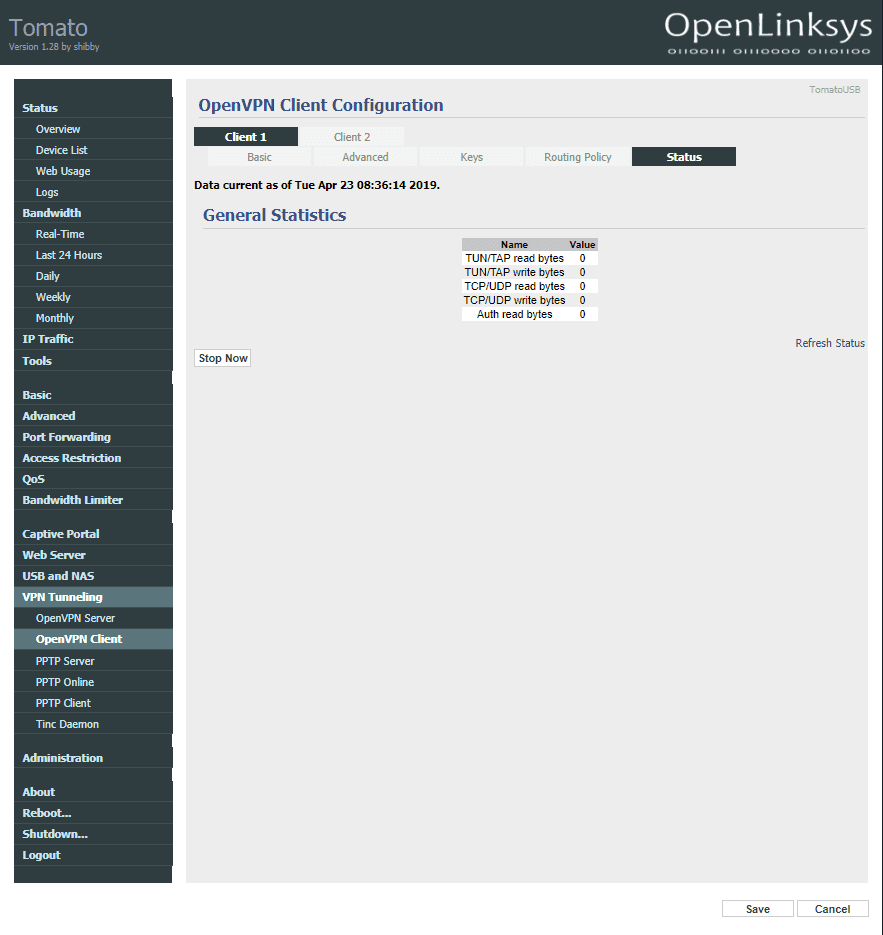Image resolution: width=883 pixels, height=935 pixels.
Task: Cancel pending configuration changes
Action: [x=832, y=908]
